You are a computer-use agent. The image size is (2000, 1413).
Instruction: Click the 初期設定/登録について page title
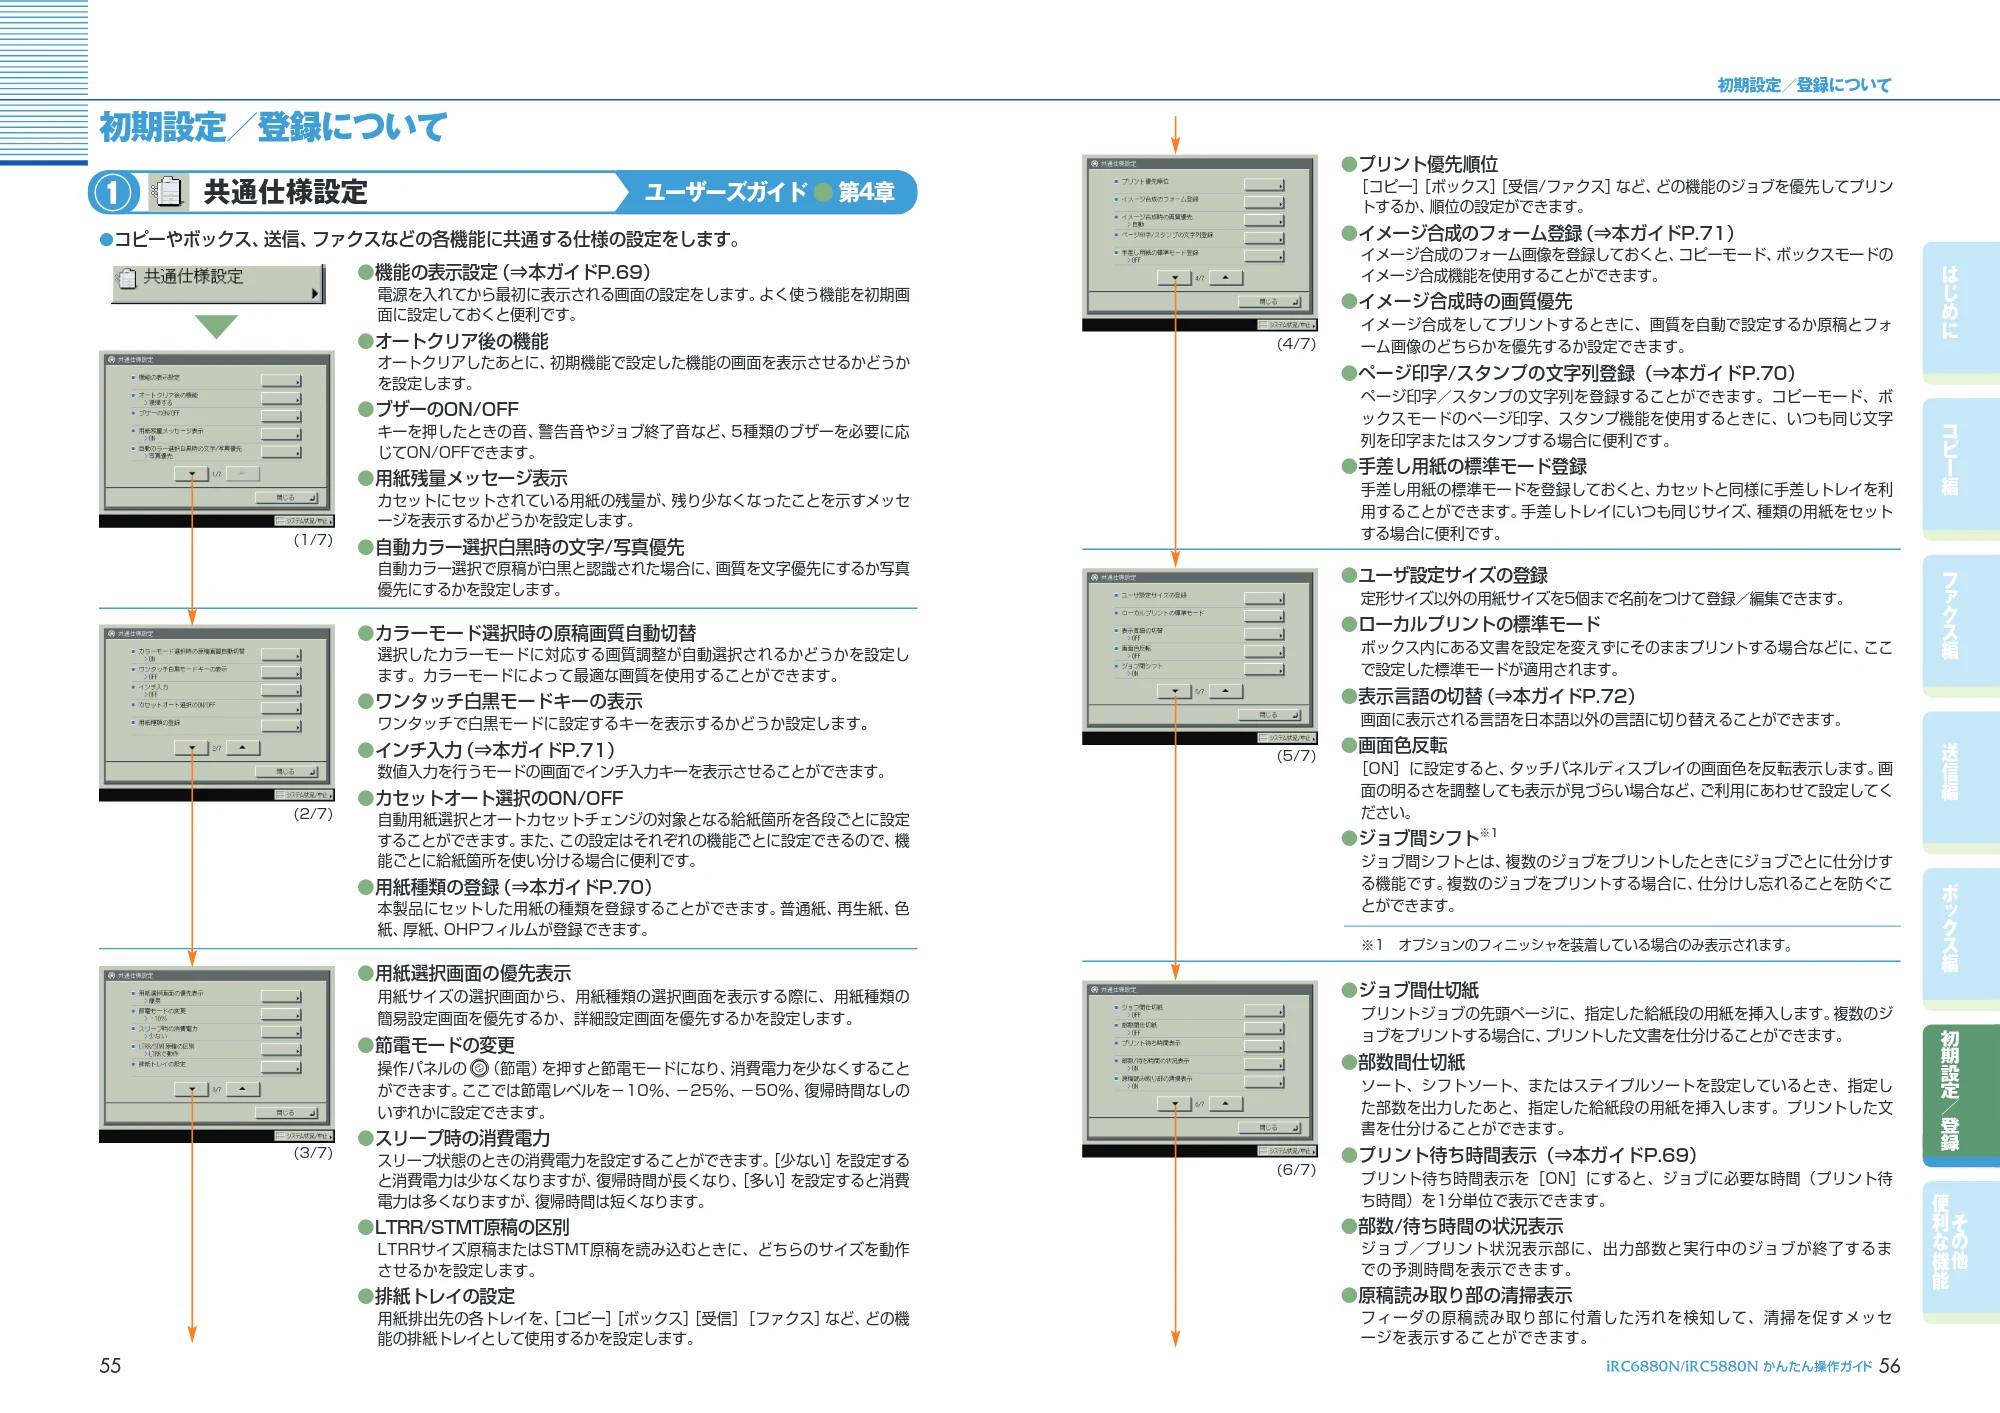click(x=273, y=127)
